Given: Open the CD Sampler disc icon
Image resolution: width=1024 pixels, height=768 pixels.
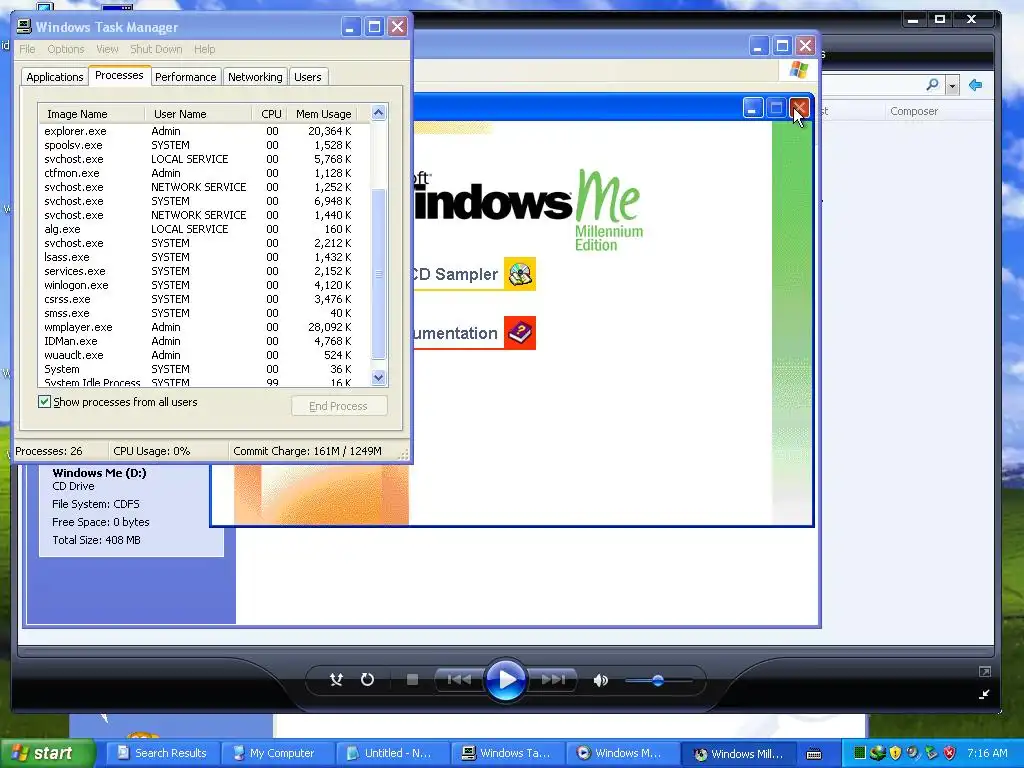Looking at the screenshot, I should 520,274.
